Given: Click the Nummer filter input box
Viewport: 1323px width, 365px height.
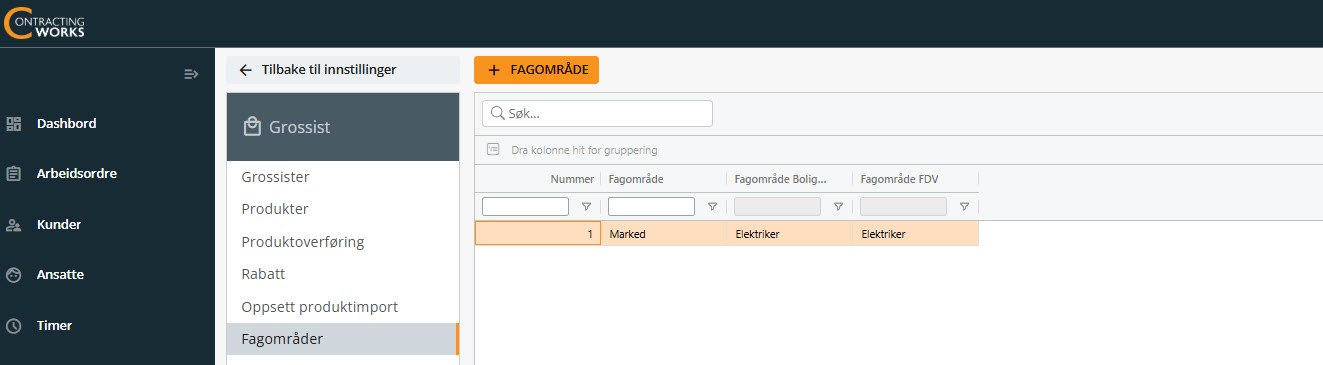Looking at the screenshot, I should coord(525,207).
